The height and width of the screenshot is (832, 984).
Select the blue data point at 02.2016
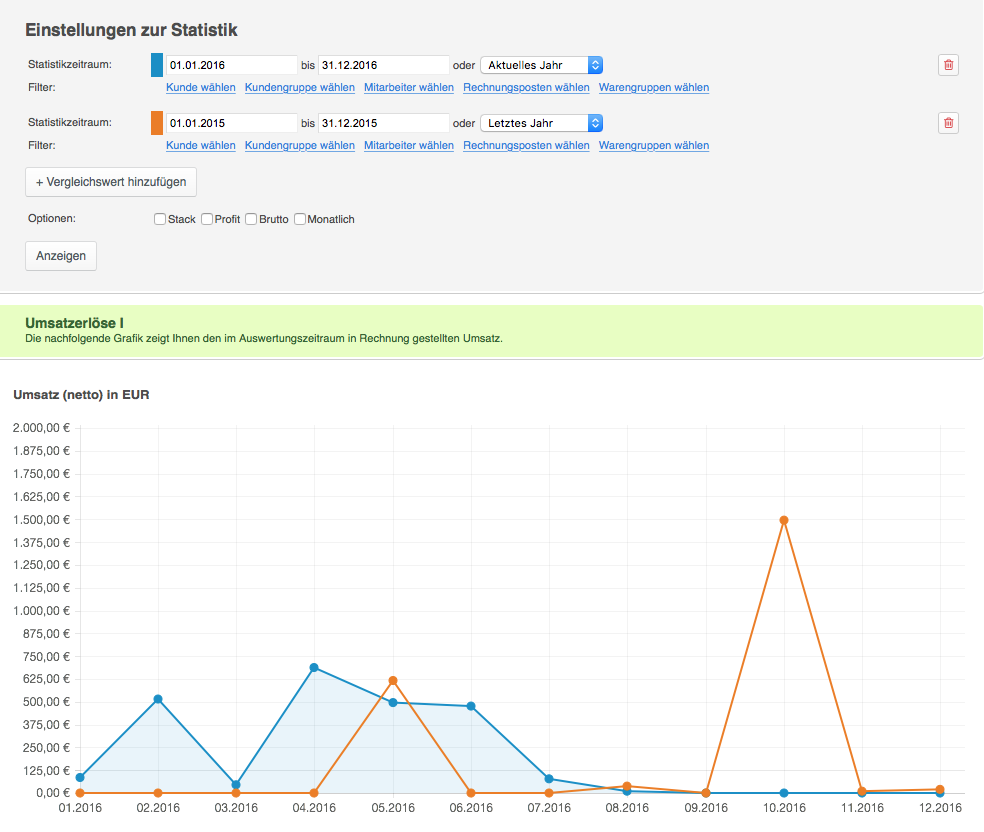[158, 699]
